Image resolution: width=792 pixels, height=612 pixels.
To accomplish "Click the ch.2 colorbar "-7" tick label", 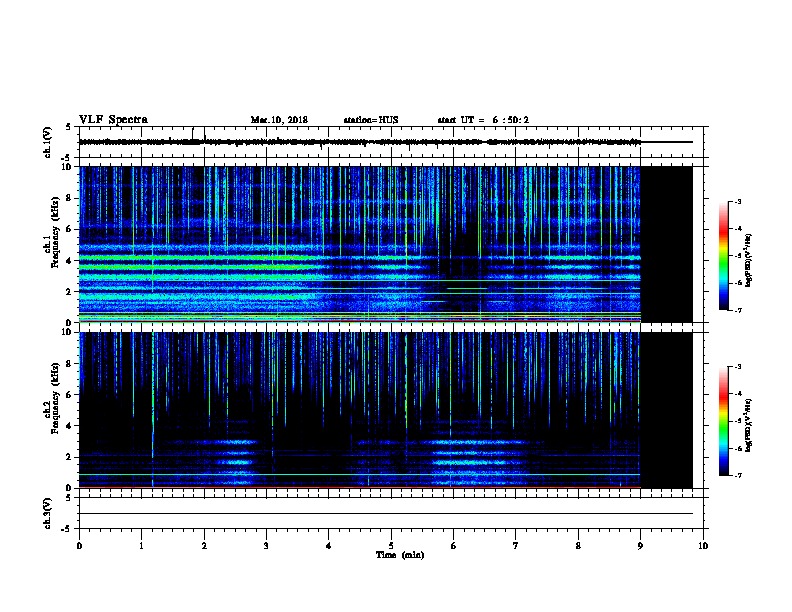I will coord(738,475).
